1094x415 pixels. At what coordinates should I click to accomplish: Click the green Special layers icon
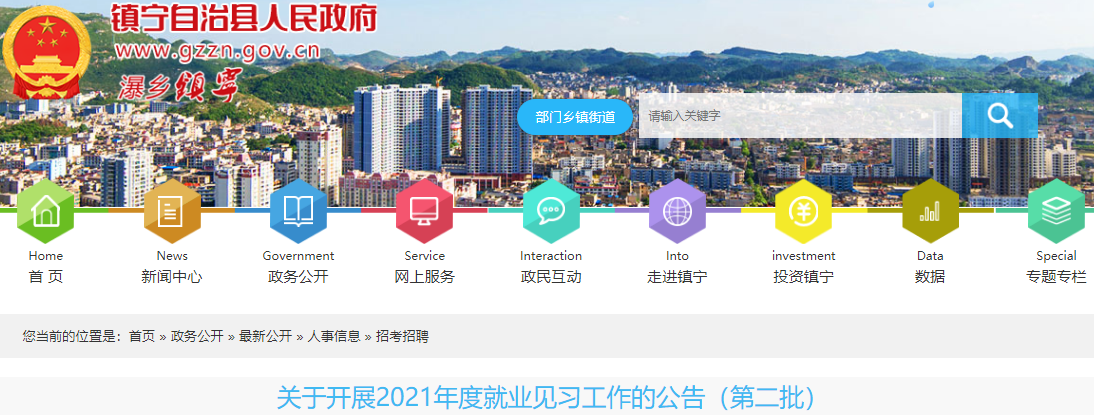pyautogui.click(x=1056, y=211)
